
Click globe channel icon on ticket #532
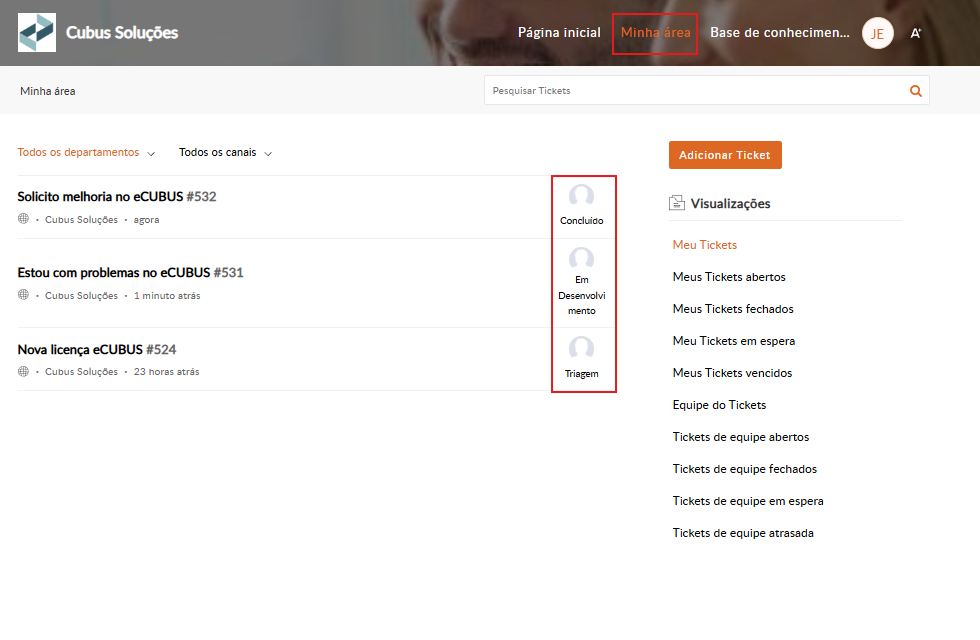[x=23, y=219]
